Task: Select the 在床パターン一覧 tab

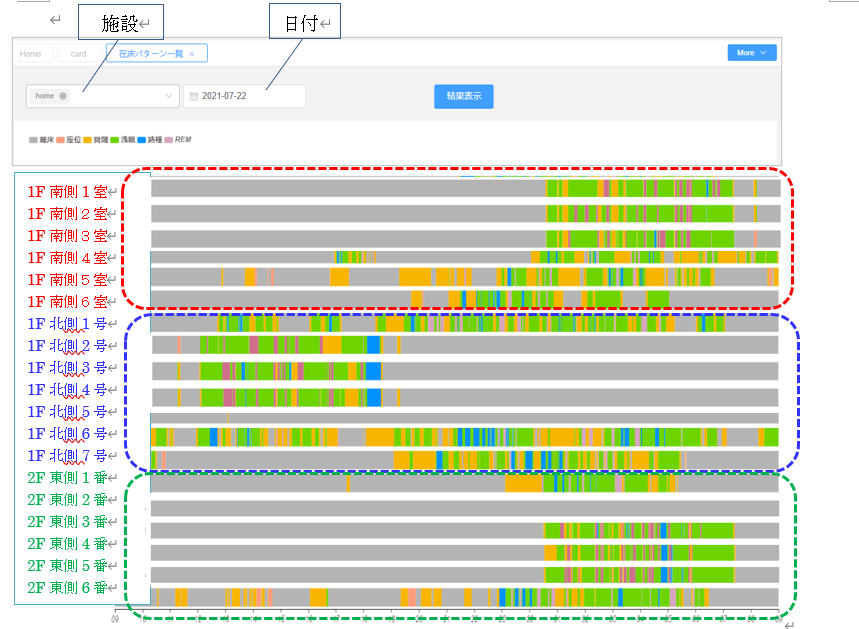Action: pyautogui.click(x=150, y=53)
